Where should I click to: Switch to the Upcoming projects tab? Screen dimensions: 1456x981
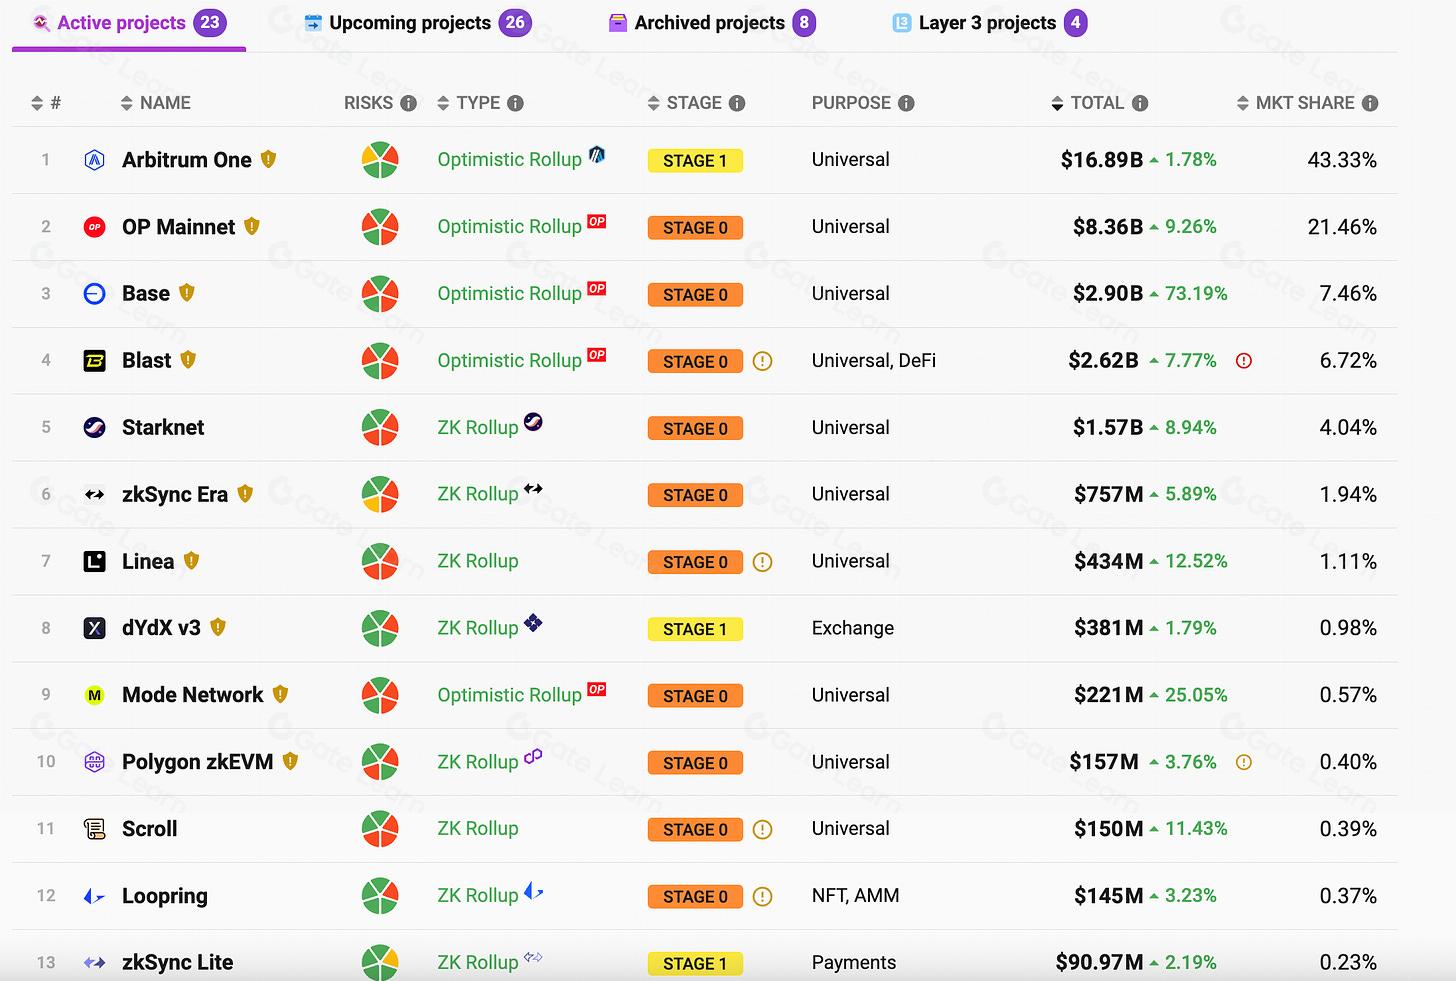416,23
